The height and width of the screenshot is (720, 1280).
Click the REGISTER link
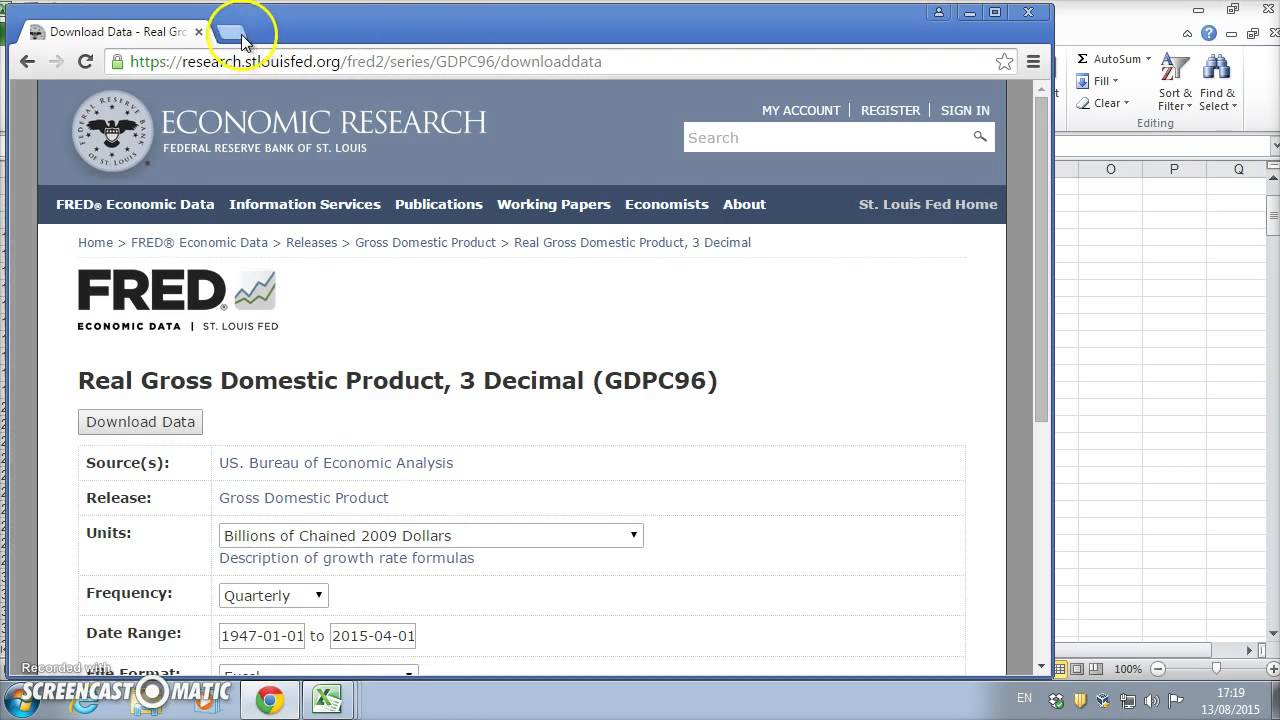coord(890,111)
